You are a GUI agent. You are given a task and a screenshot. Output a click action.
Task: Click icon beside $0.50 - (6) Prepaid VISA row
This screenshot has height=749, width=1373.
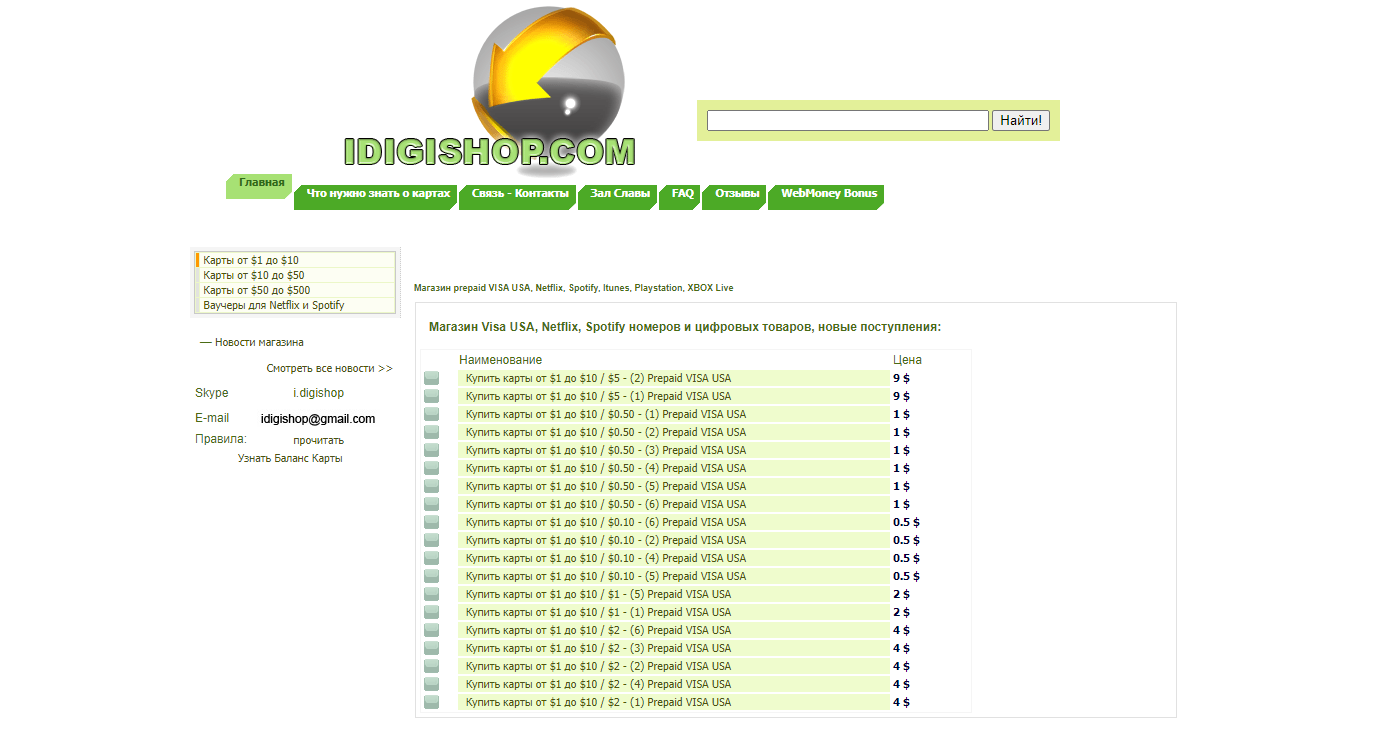coord(432,504)
